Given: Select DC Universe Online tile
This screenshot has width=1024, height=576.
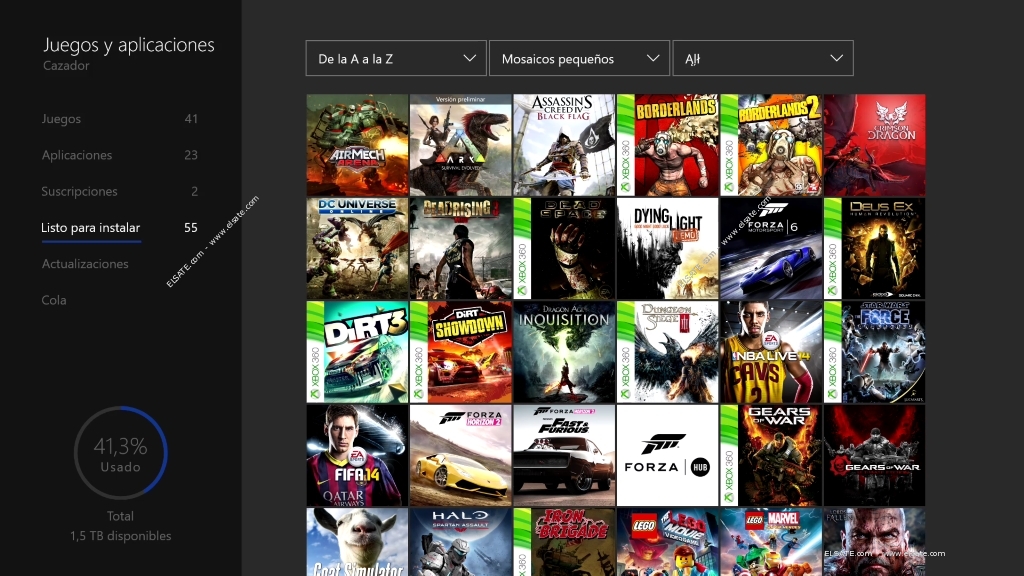Looking at the screenshot, I should tap(357, 248).
